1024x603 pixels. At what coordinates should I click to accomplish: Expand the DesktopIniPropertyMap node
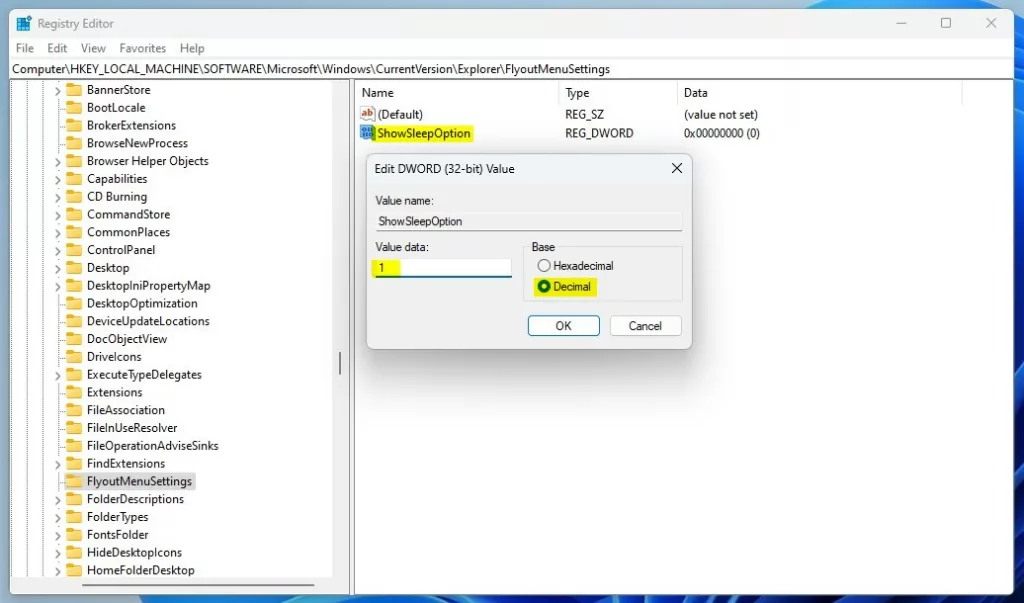(x=57, y=286)
